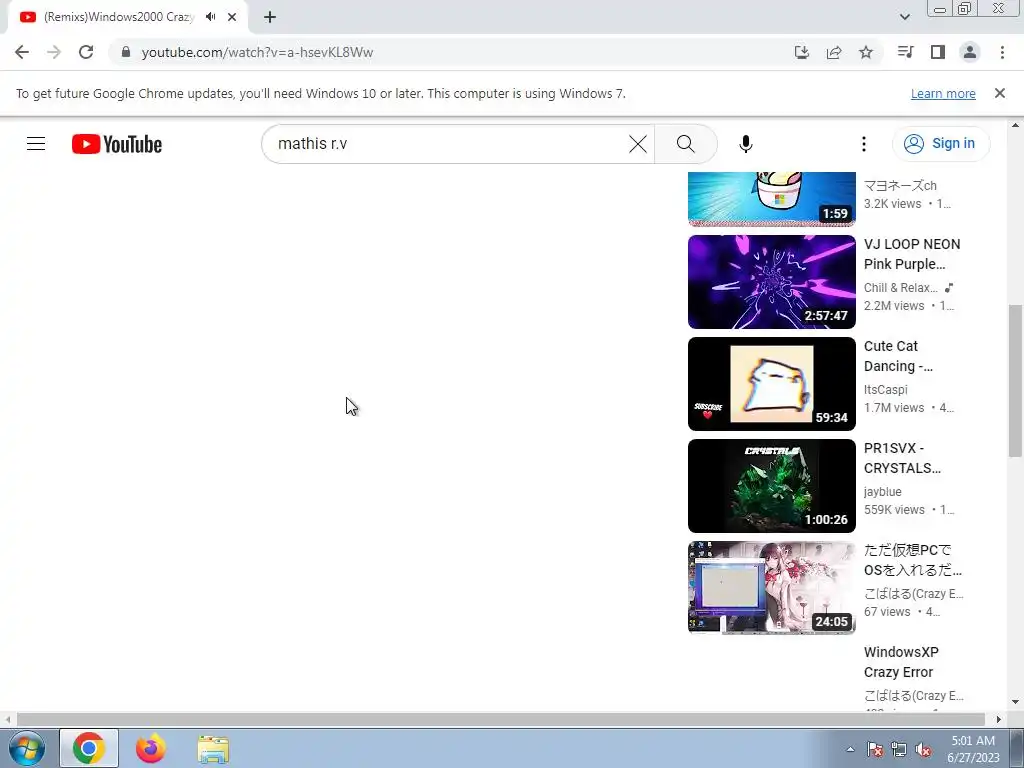Play the PR1SVX CRYSTALS thumbnail
Screen dimensions: 1024x768
coord(771,486)
